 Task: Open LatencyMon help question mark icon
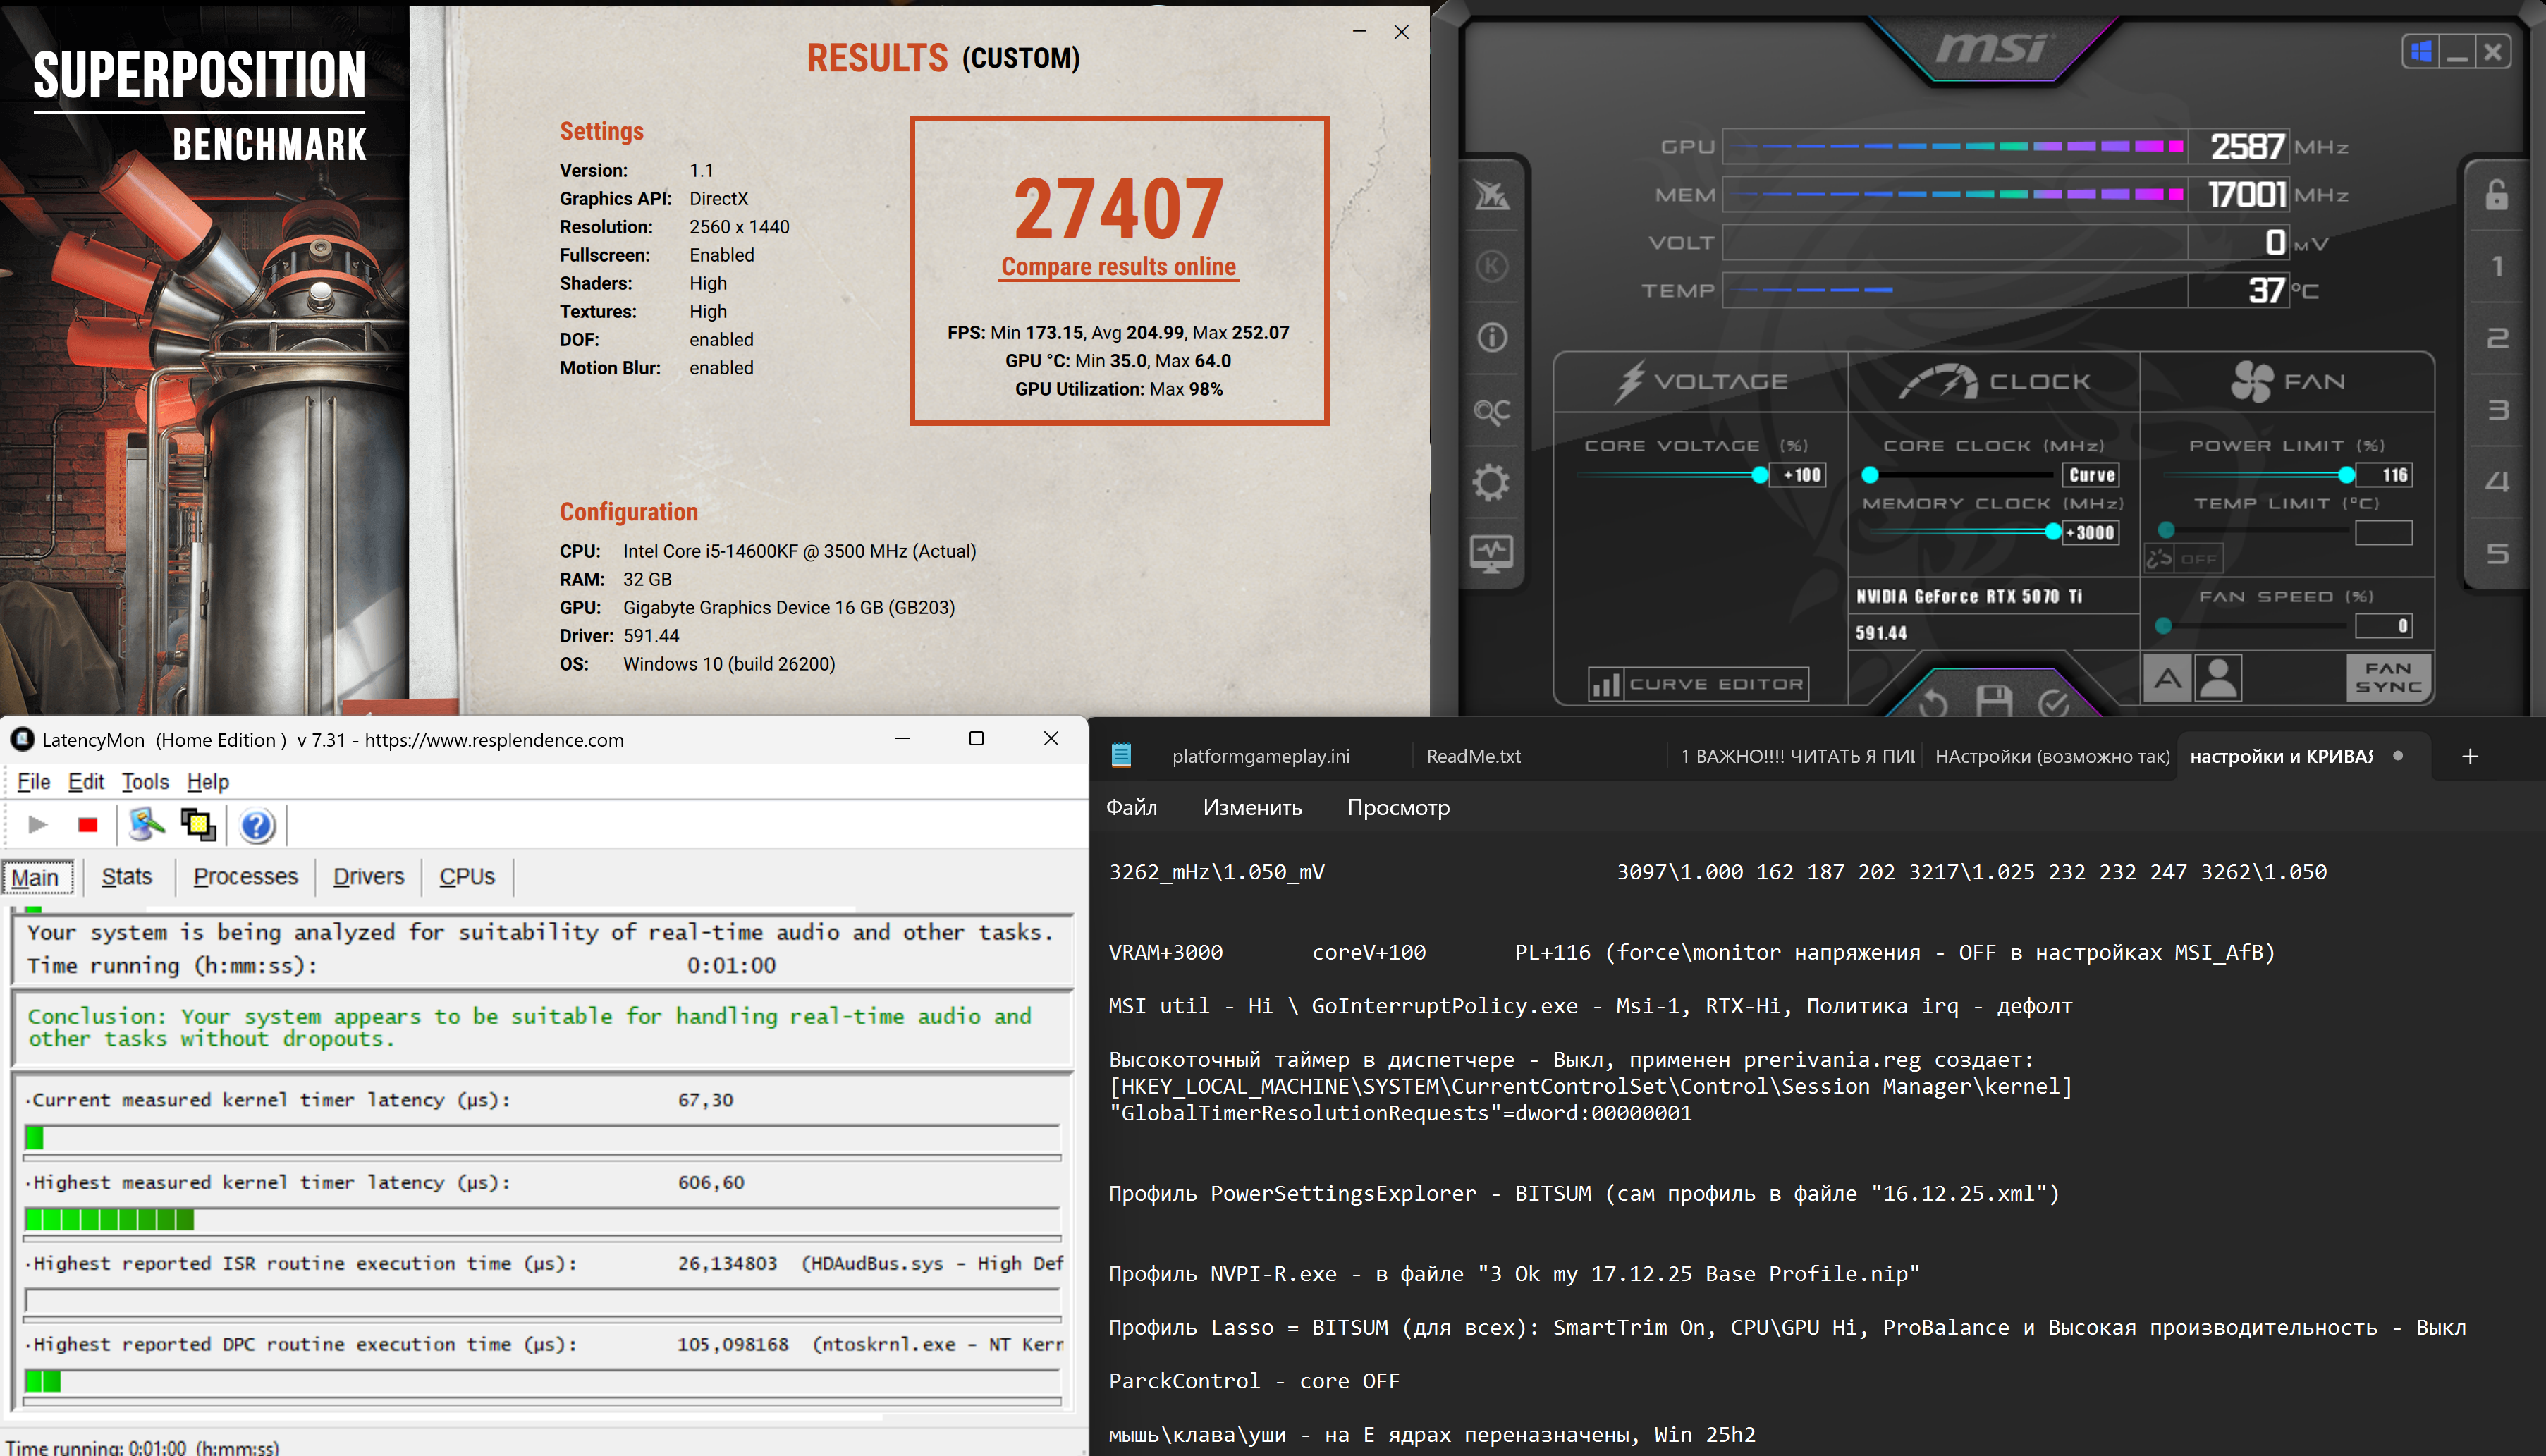tap(257, 825)
